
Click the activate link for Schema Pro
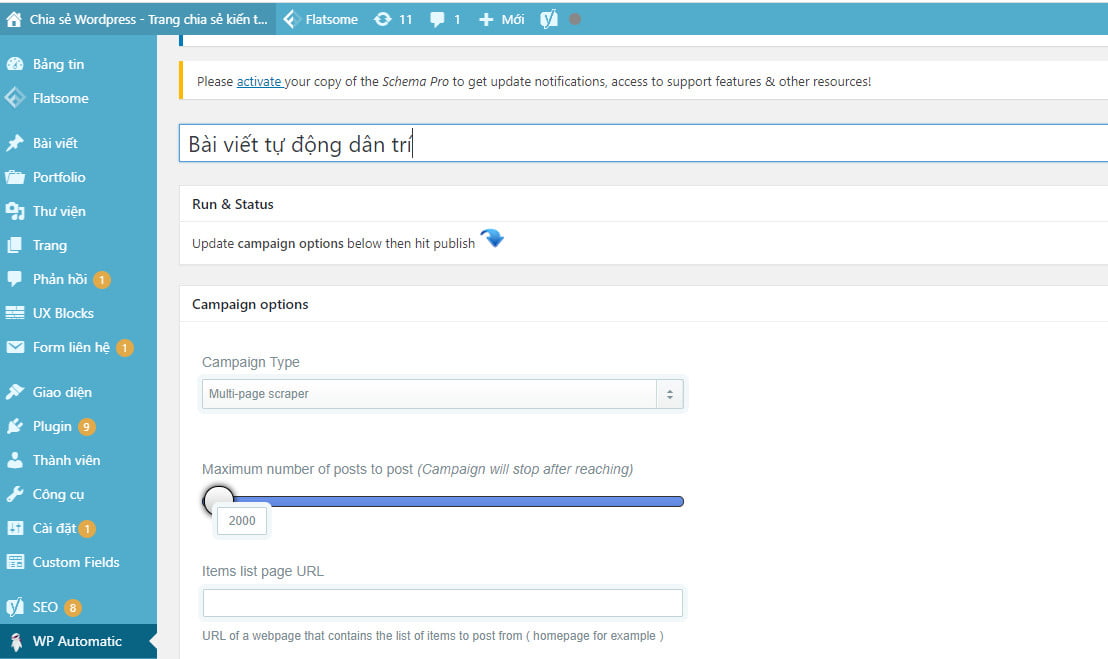[x=260, y=81]
